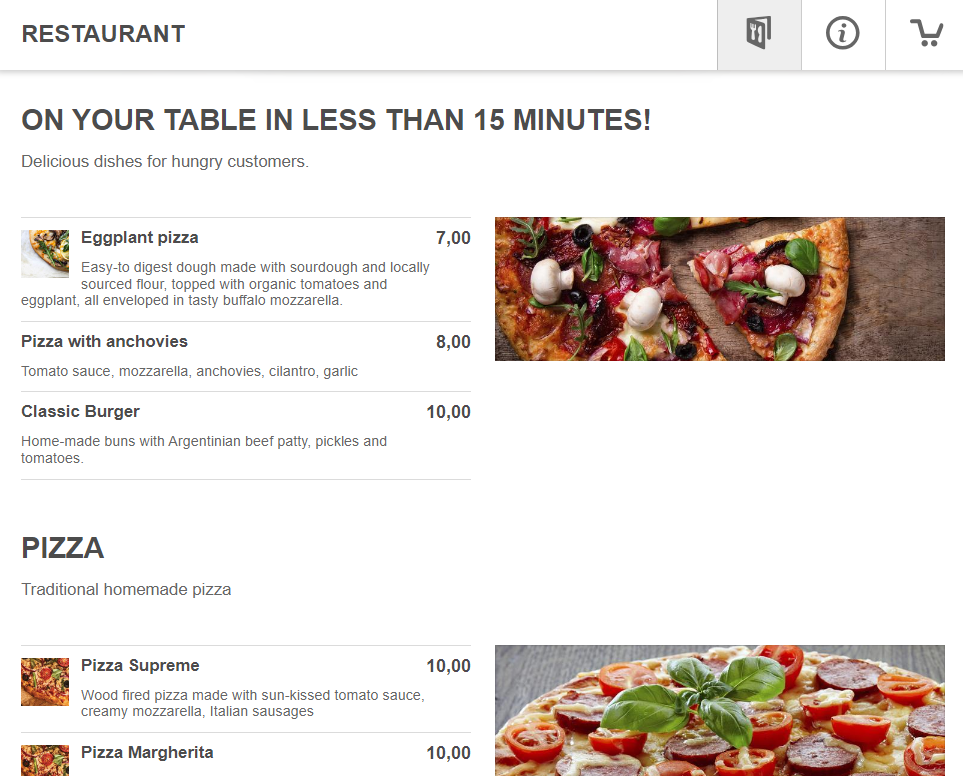Click the large pizza banner photo on the right

719,288
